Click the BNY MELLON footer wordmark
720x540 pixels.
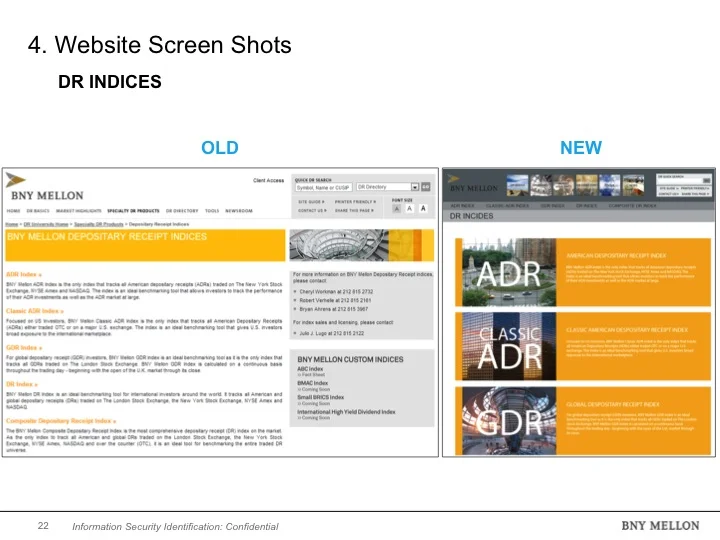click(660, 526)
